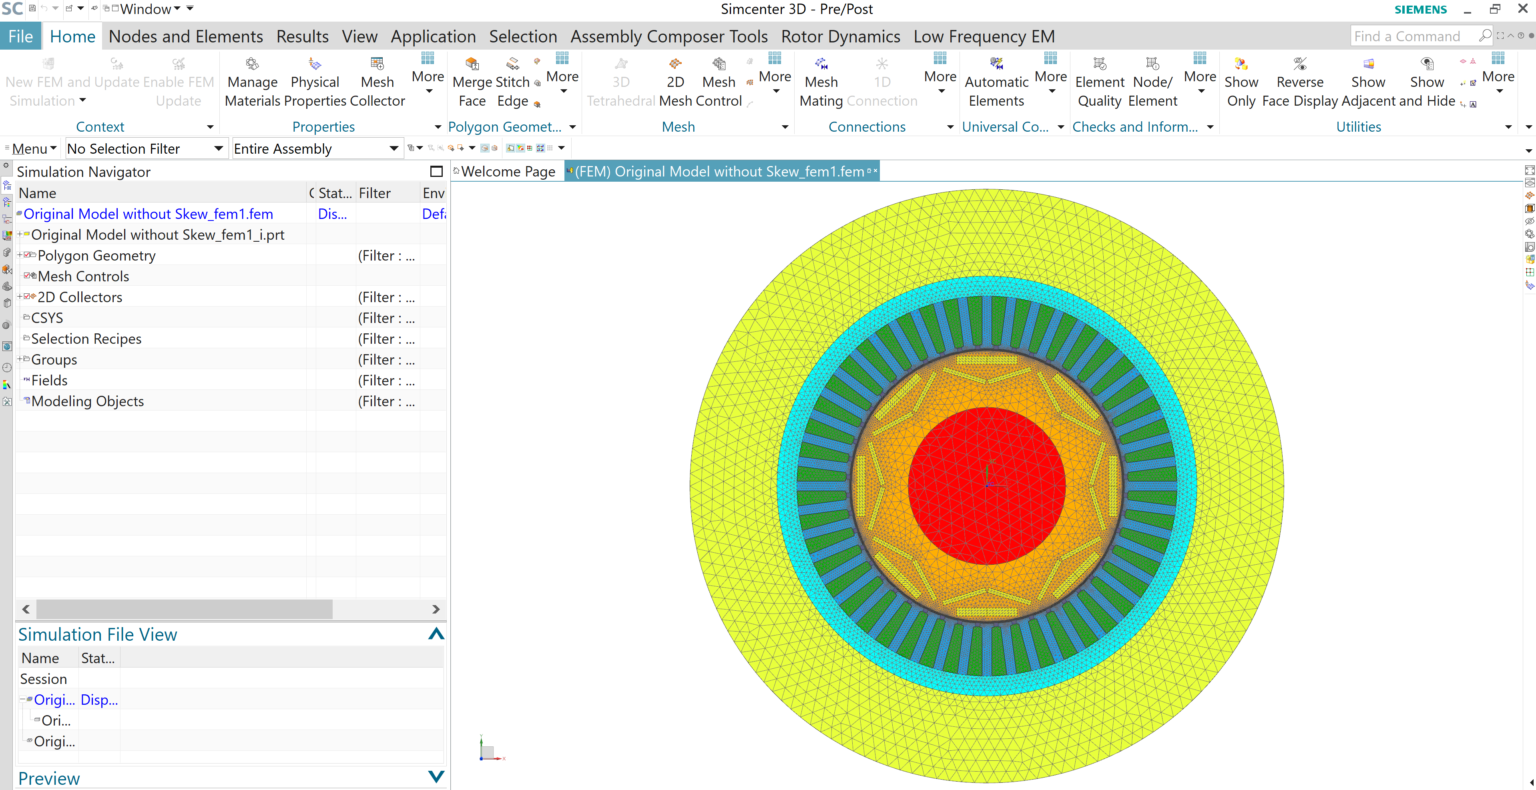
Task: Select Original Model without Skew_fem1.fem in navigator
Action: tap(150, 213)
